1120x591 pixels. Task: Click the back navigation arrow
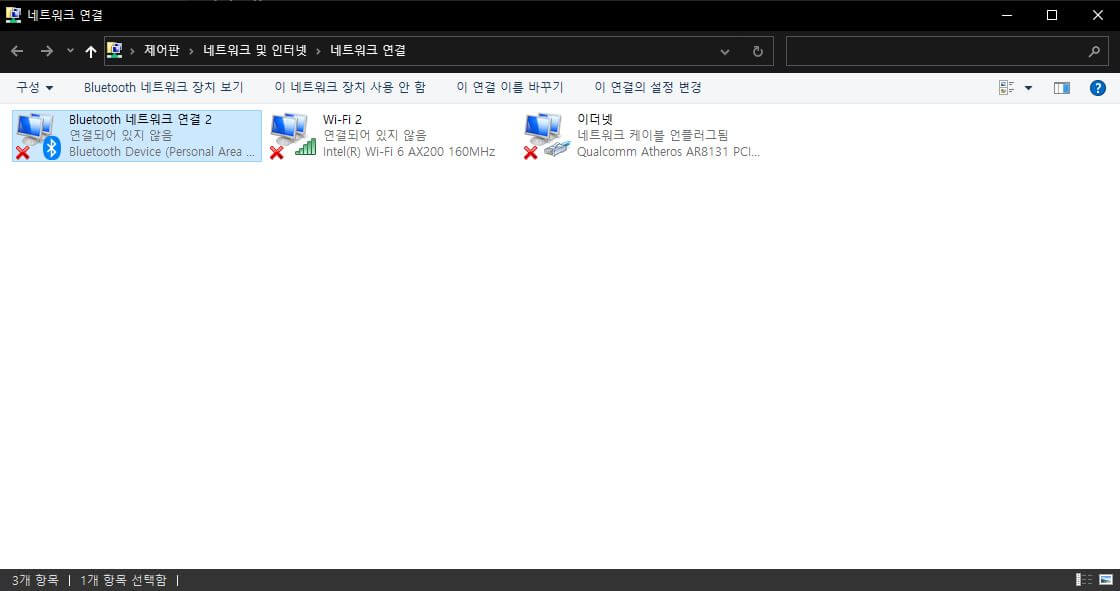(x=17, y=50)
